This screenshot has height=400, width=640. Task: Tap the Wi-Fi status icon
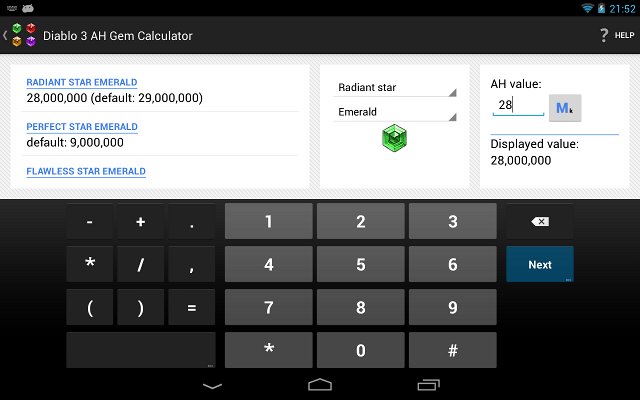(x=587, y=8)
